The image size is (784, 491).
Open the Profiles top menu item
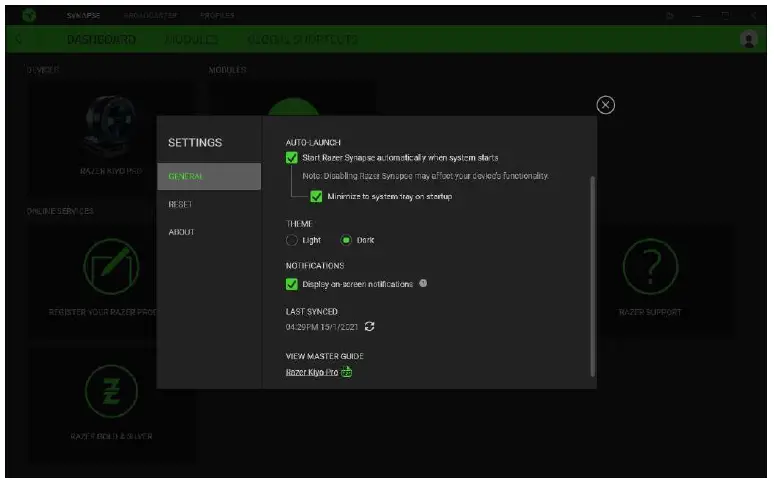(218, 16)
